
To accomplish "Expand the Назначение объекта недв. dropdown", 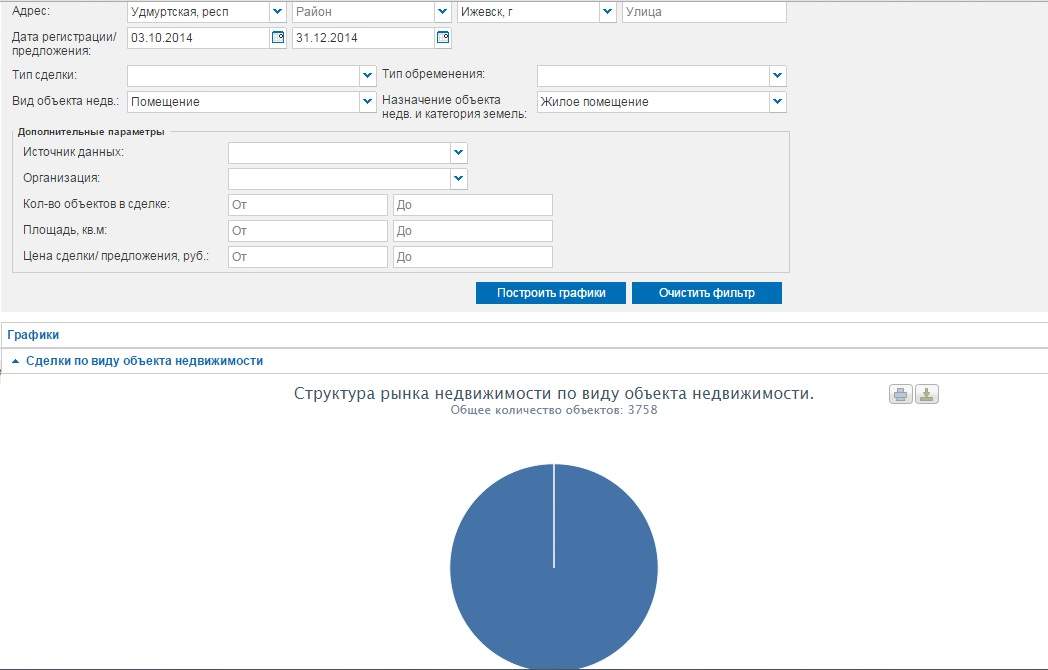I will (x=777, y=102).
